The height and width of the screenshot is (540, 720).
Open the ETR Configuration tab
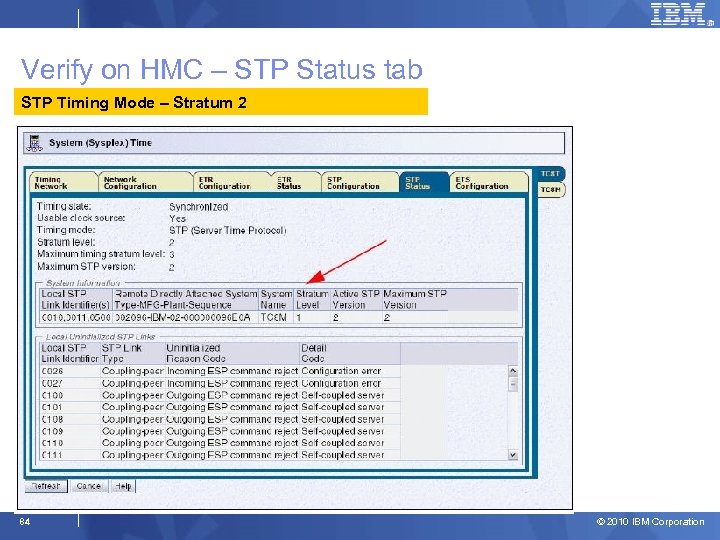(232, 182)
